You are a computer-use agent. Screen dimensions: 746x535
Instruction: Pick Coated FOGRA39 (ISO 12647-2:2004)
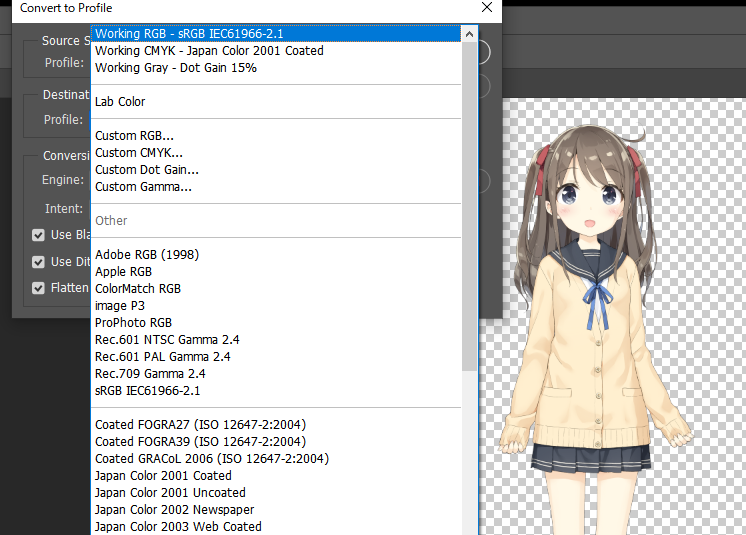[200, 442]
